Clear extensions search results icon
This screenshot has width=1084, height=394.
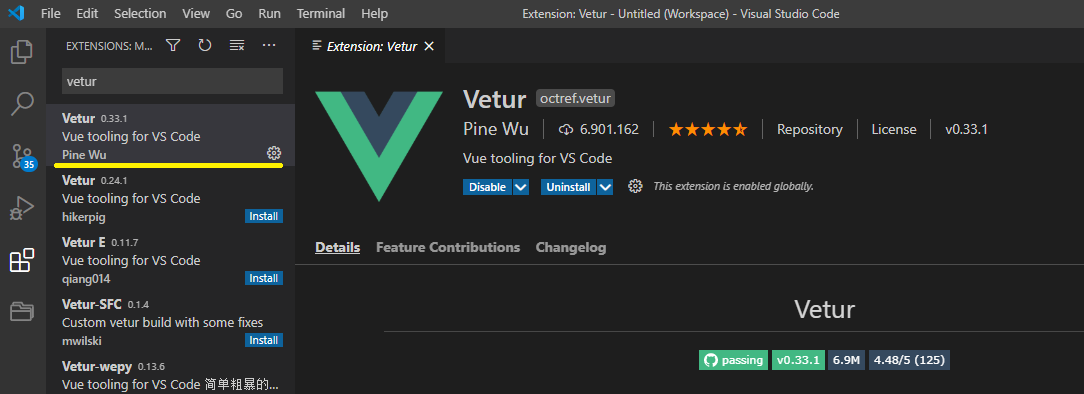pos(237,46)
